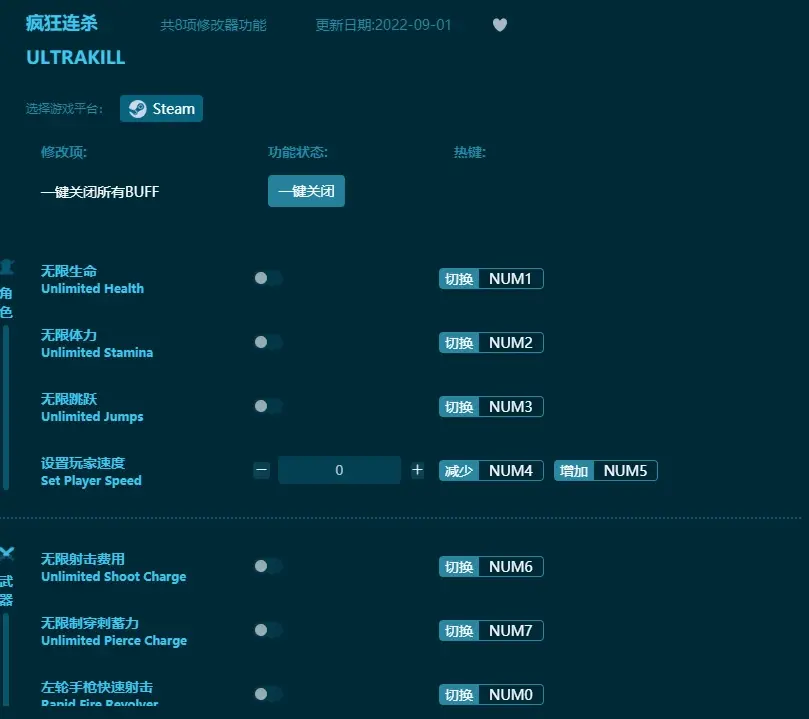Toggle Unlimited Shoot Charge switch
This screenshot has height=719, width=809.
(x=267, y=567)
